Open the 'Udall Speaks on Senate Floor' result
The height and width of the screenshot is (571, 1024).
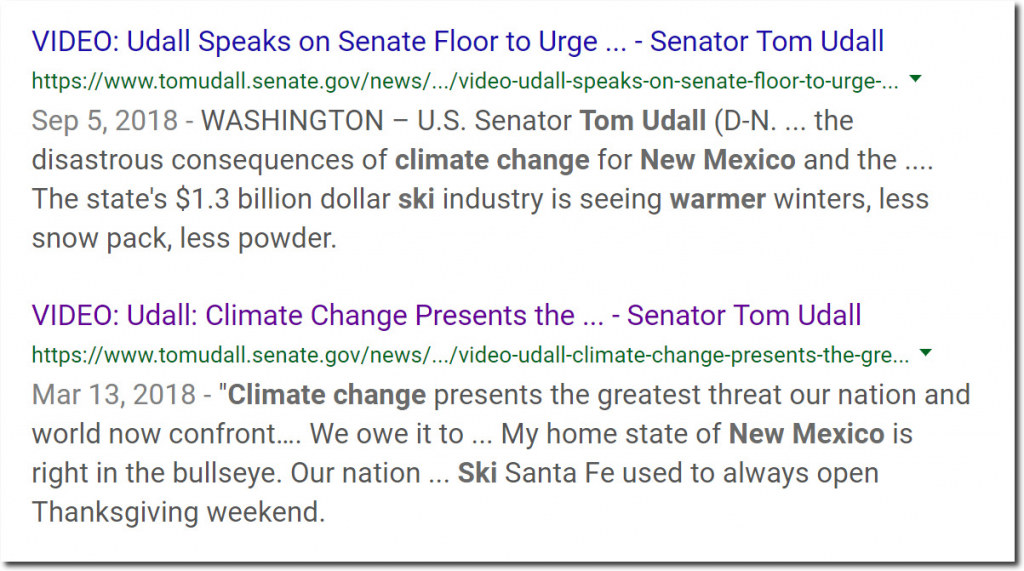tap(458, 42)
